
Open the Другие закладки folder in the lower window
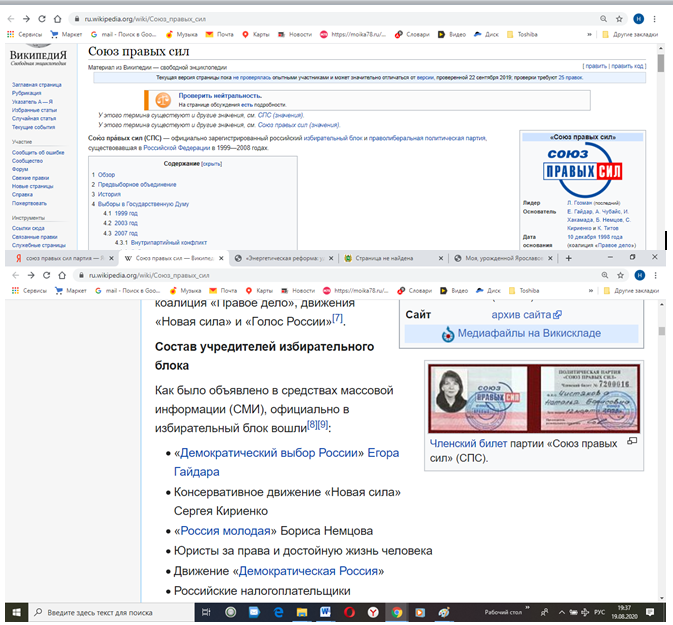[x=631, y=291]
